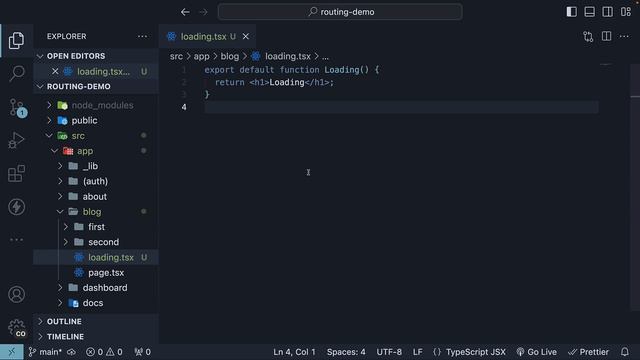Open the remote window status bar button
The height and width of the screenshot is (360, 640).
11,352
